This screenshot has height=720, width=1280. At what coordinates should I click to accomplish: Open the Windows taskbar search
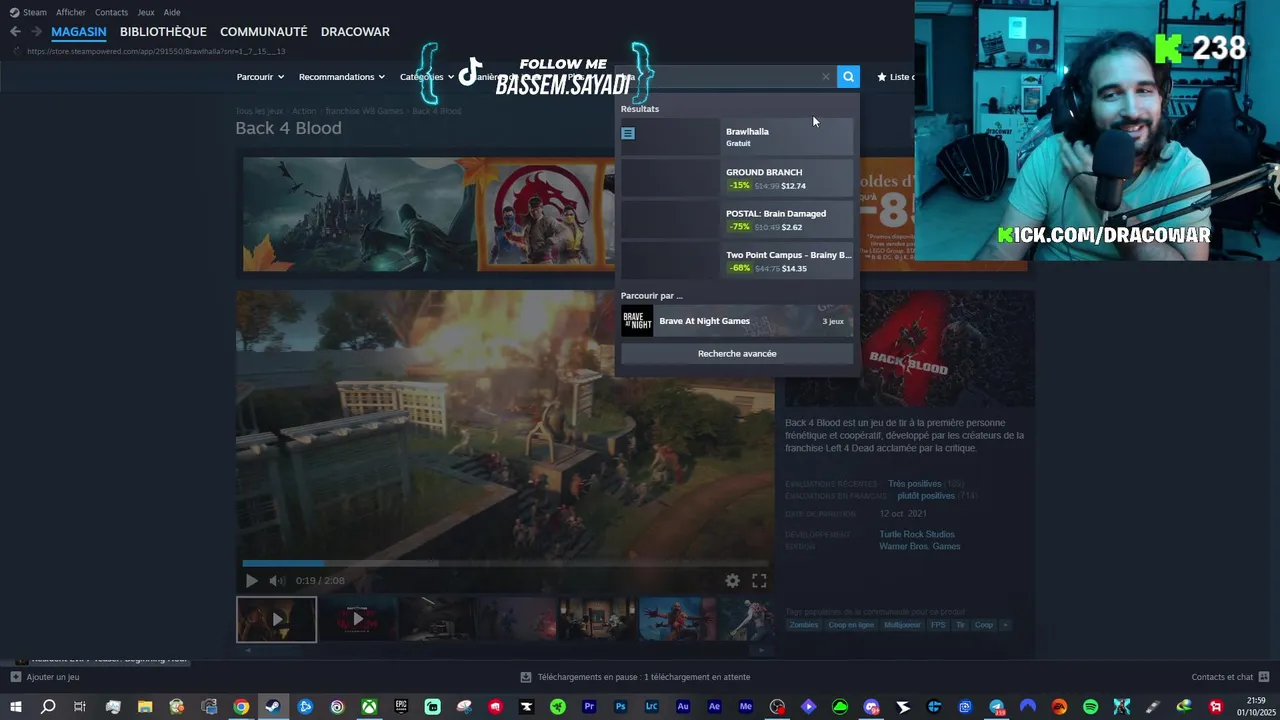[x=48, y=707]
